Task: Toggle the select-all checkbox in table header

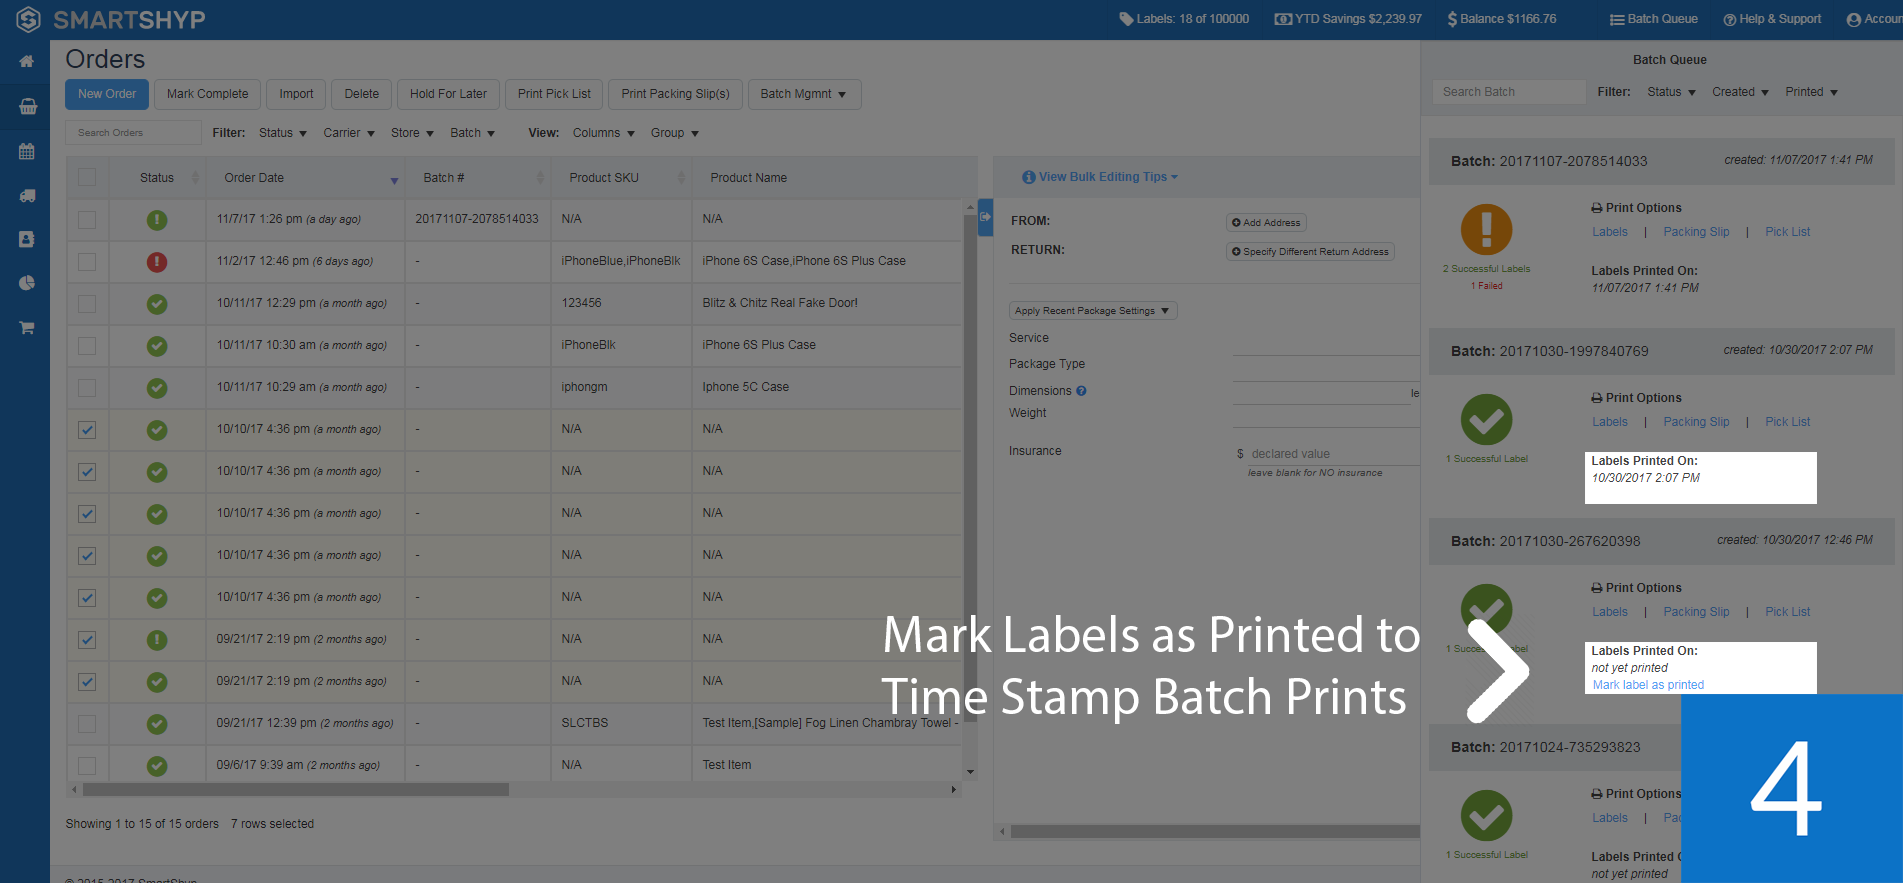Action: coord(87,177)
